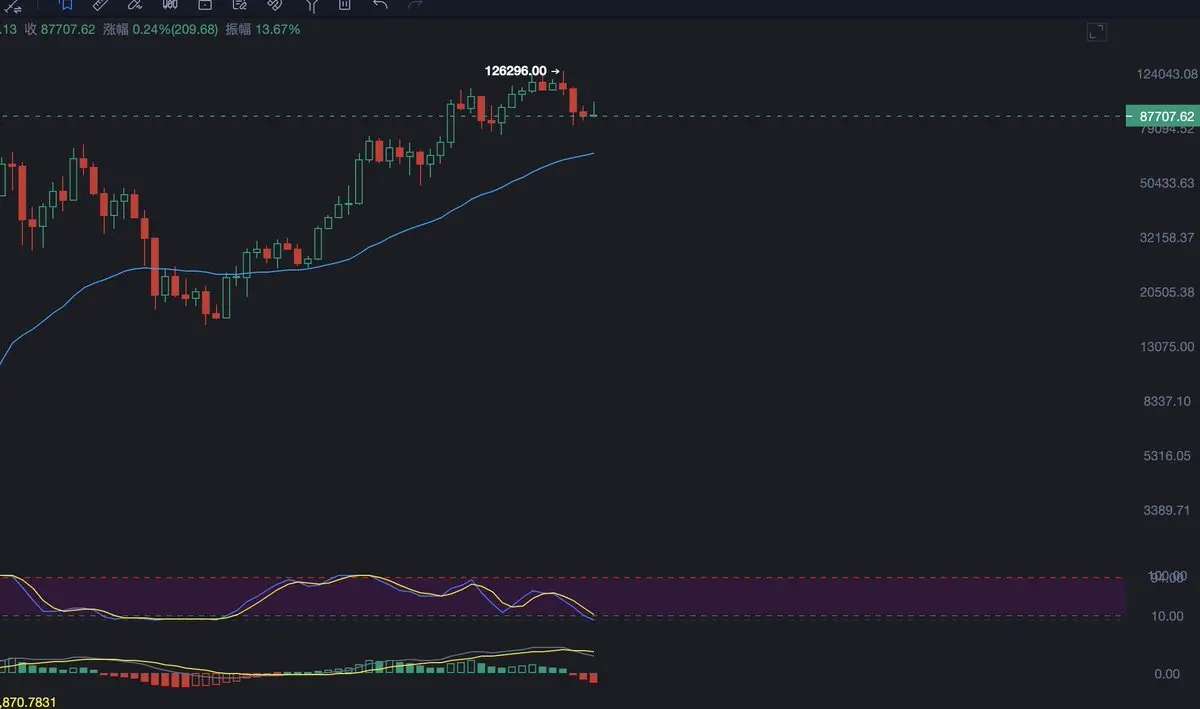1200x709 pixels.
Task: Click the undo arrow icon
Action: tap(380, 5)
